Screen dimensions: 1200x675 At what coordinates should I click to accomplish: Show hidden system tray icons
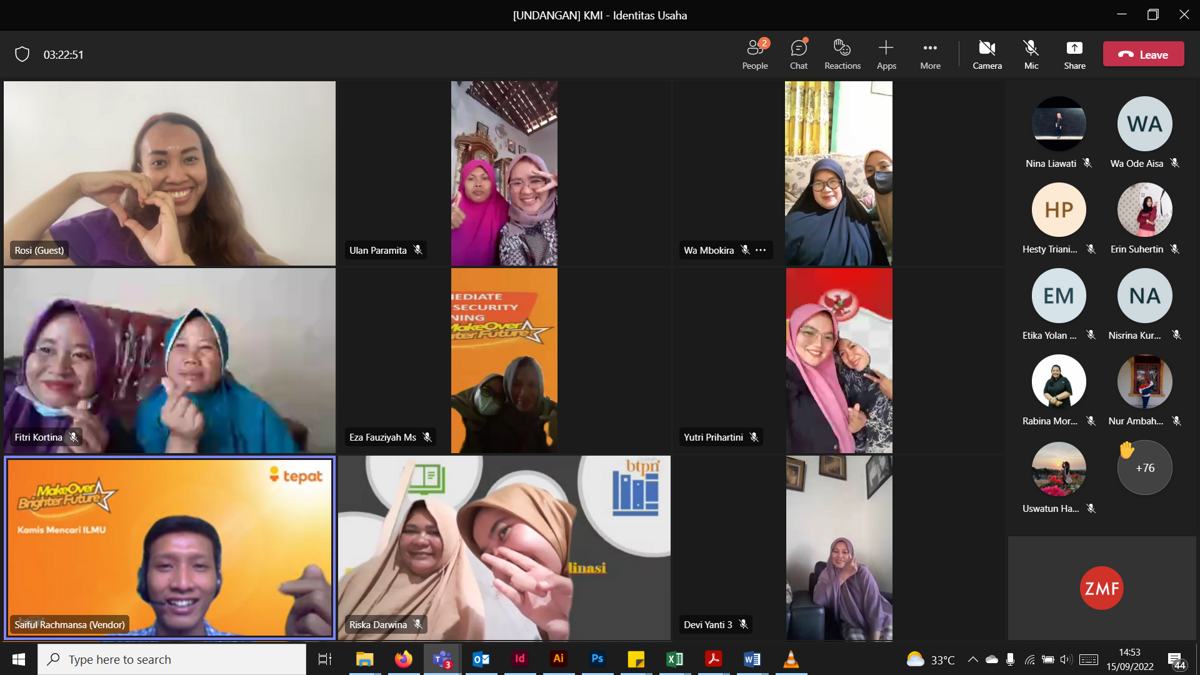click(x=972, y=659)
